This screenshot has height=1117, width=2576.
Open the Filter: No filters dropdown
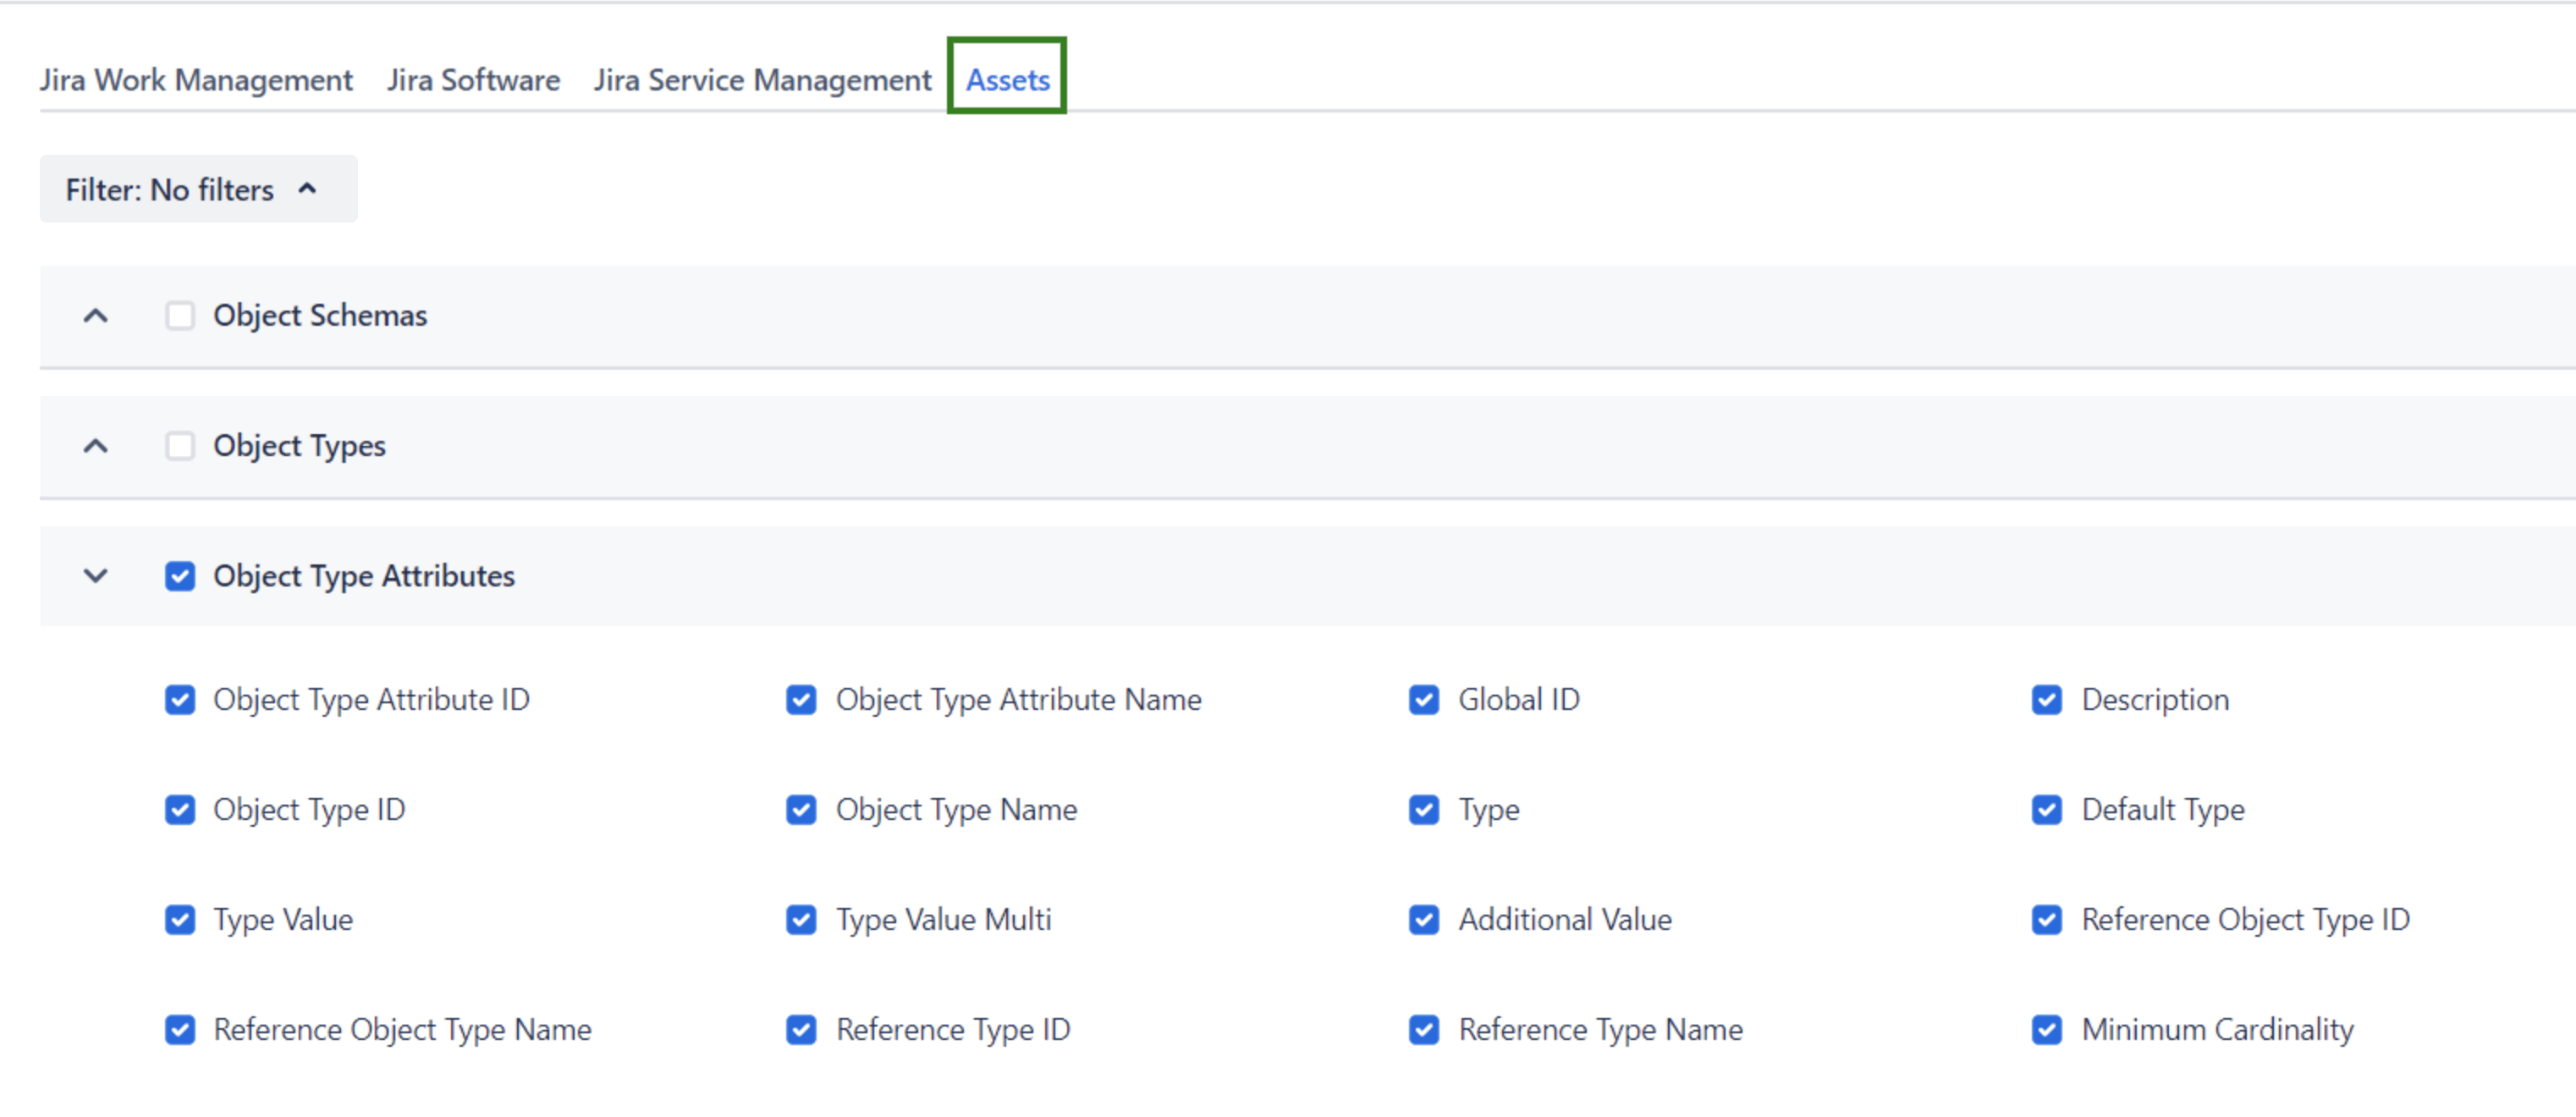[x=197, y=188]
